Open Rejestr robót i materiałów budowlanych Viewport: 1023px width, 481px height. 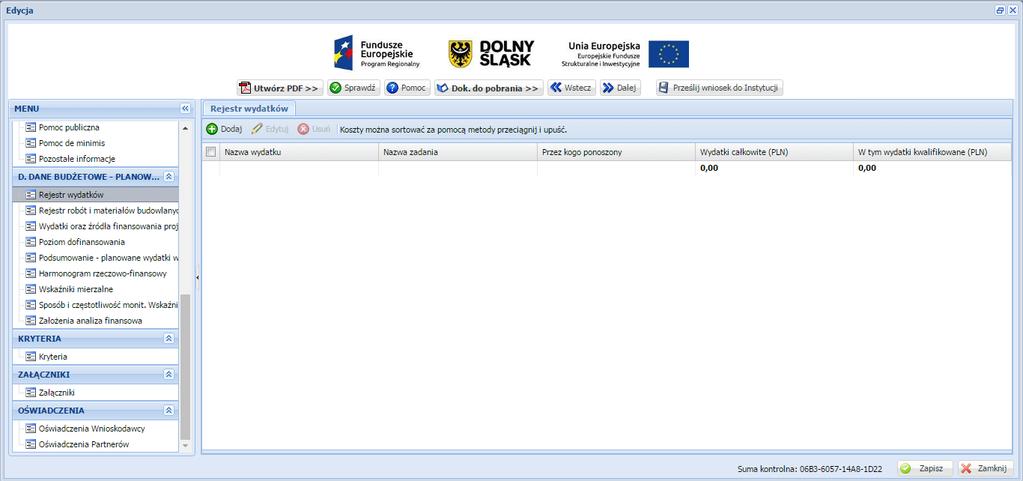point(101,210)
